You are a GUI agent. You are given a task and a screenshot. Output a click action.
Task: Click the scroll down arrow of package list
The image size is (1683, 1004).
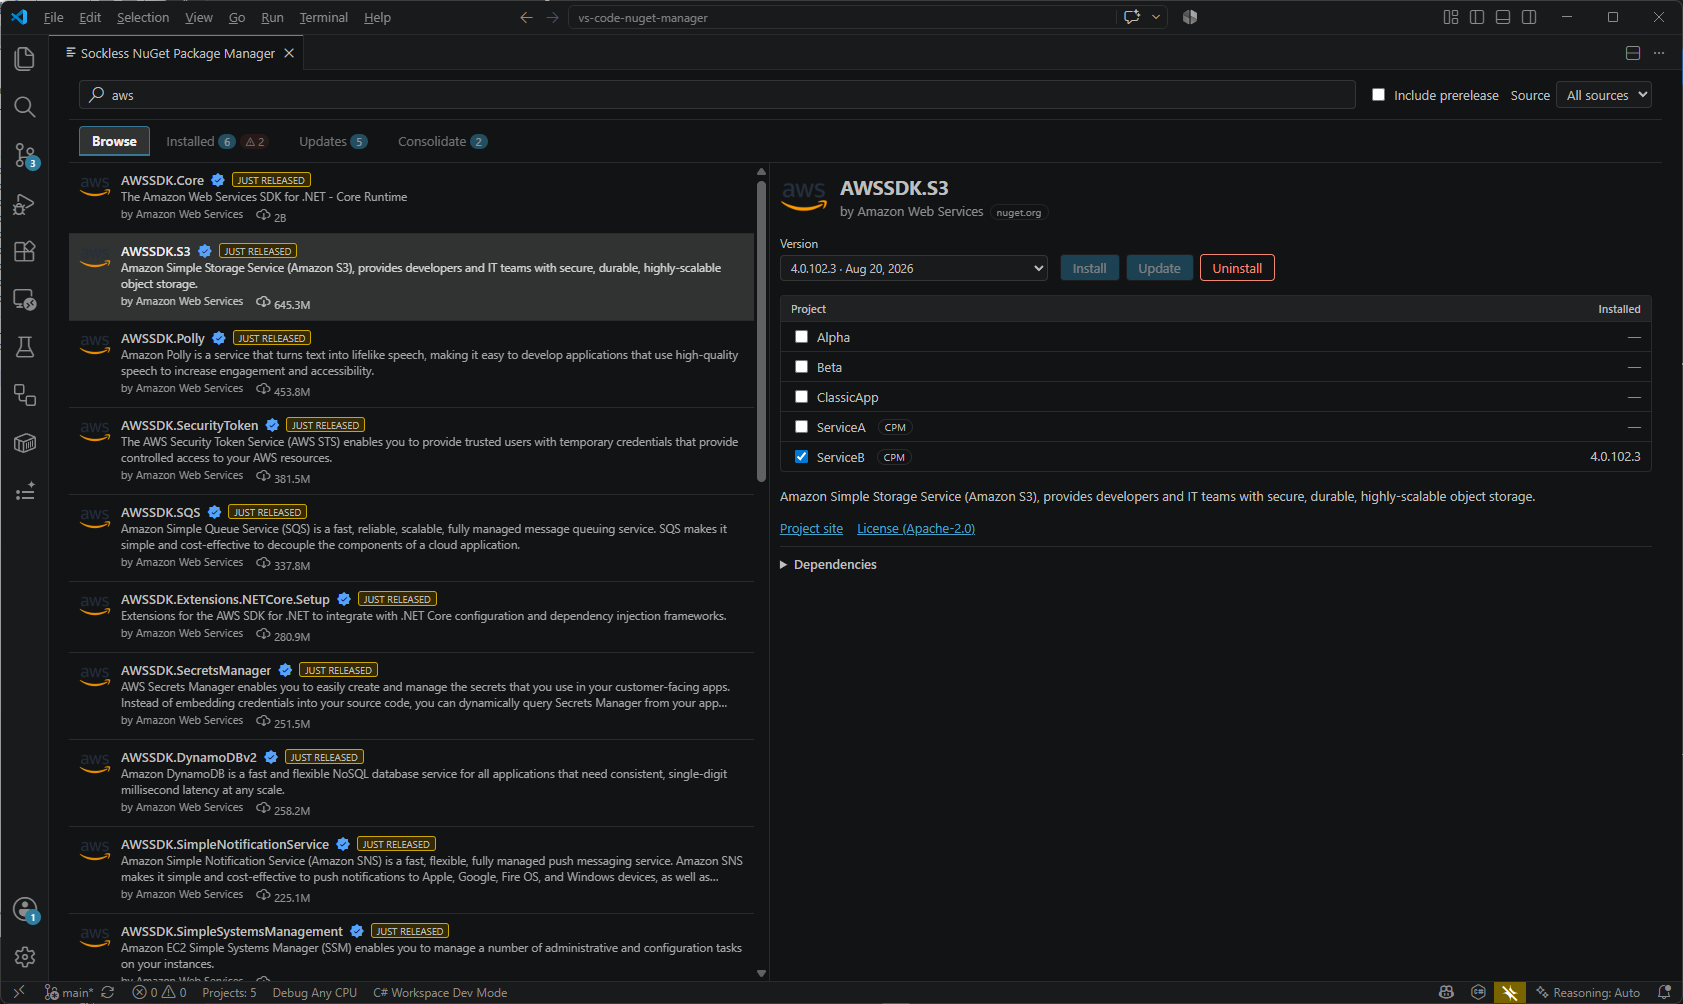[x=761, y=973]
